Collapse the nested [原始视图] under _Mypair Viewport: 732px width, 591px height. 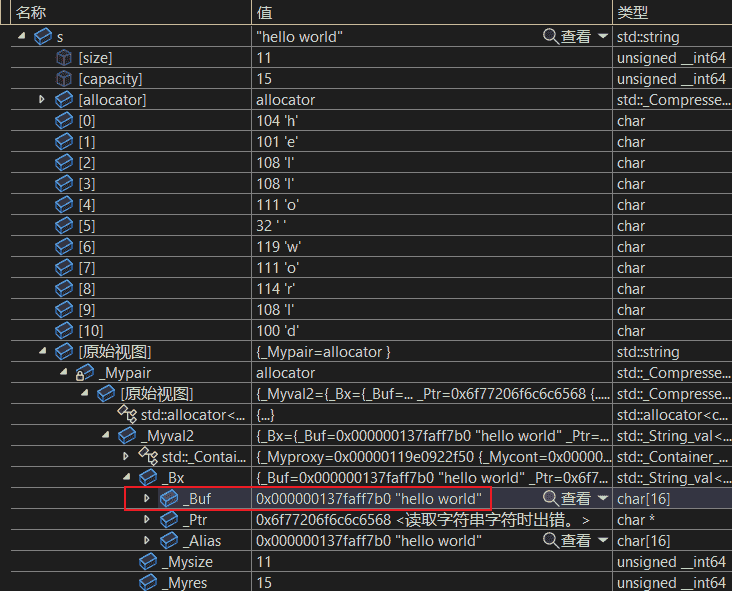[84, 393]
